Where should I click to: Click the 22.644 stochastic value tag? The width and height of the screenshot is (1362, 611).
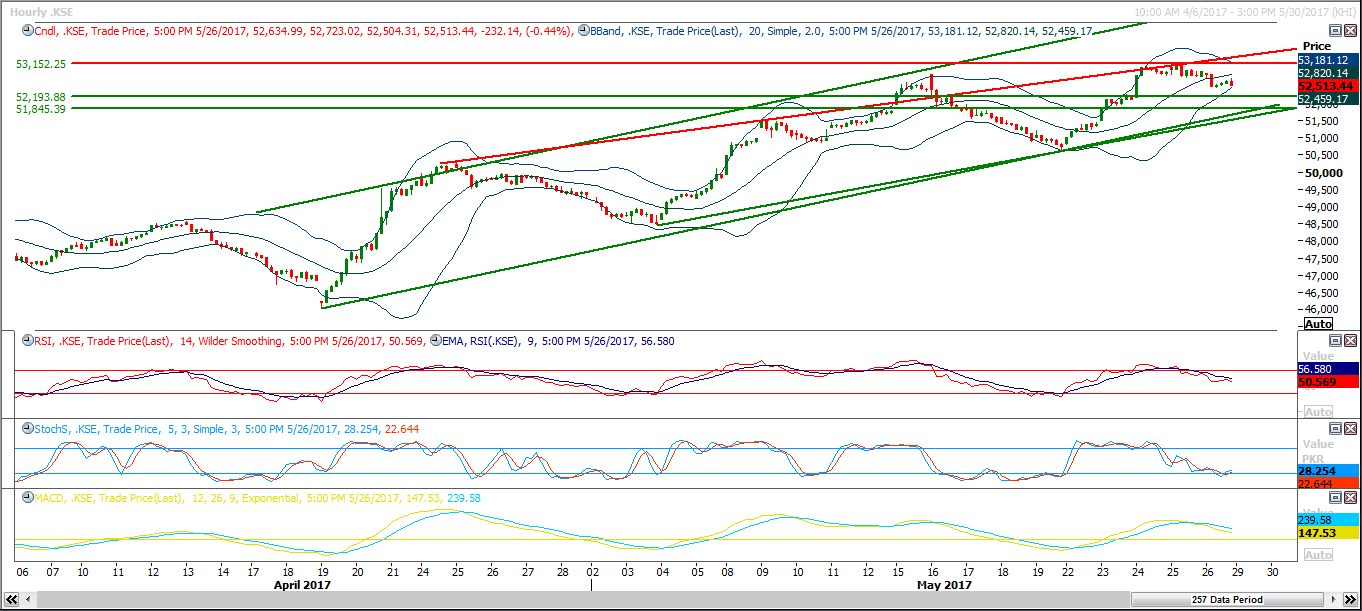pyautogui.click(x=1327, y=484)
